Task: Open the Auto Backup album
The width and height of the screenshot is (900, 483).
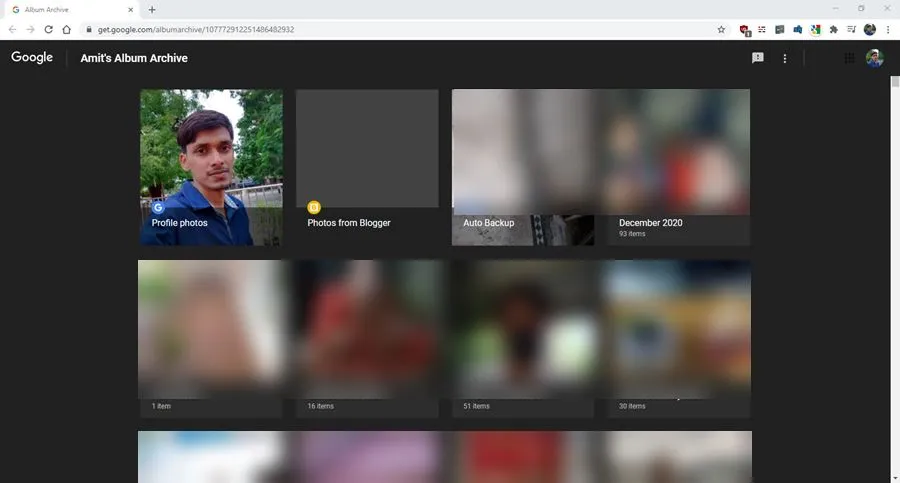Action: pyautogui.click(x=523, y=167)
